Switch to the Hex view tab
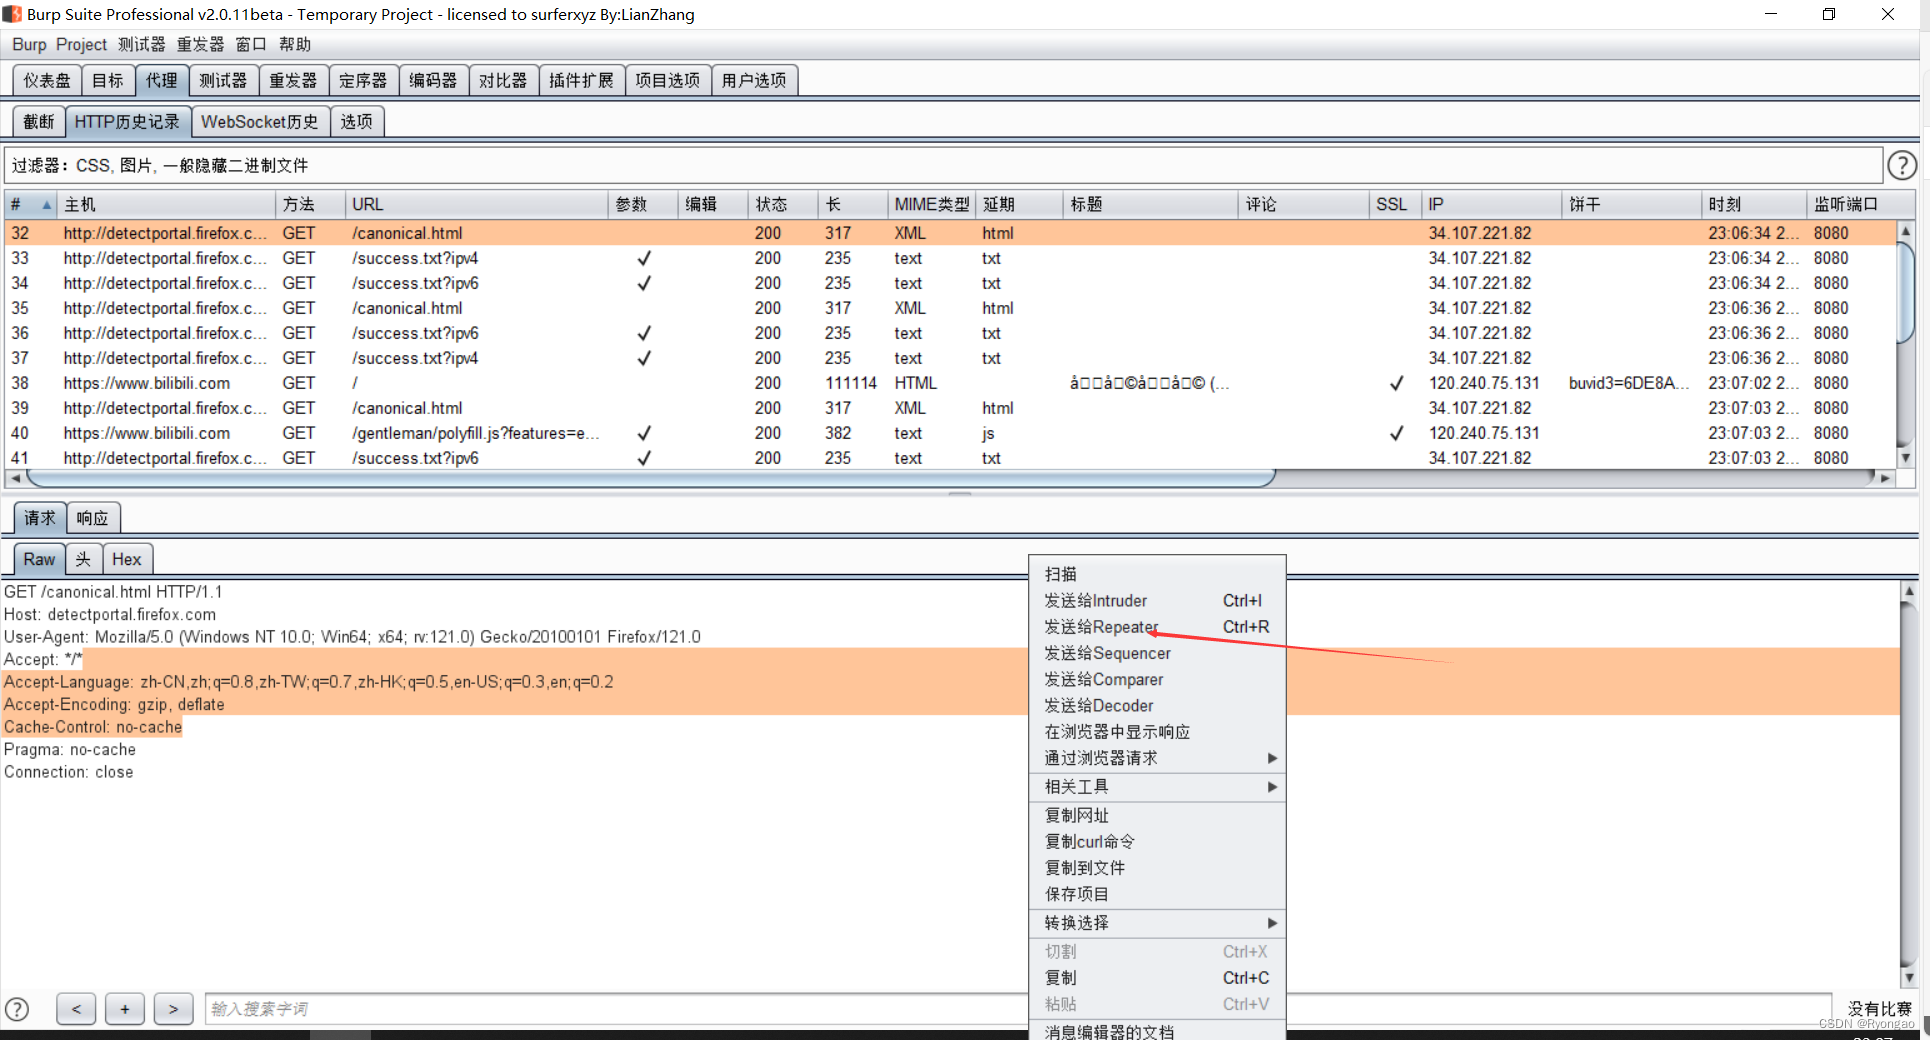This screenshot has height=1040, width=1930. pos(127,559)
